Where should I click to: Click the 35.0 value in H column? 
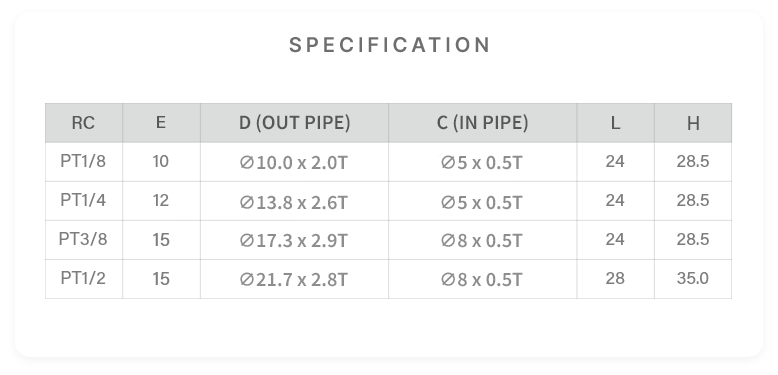coord(693,279)
